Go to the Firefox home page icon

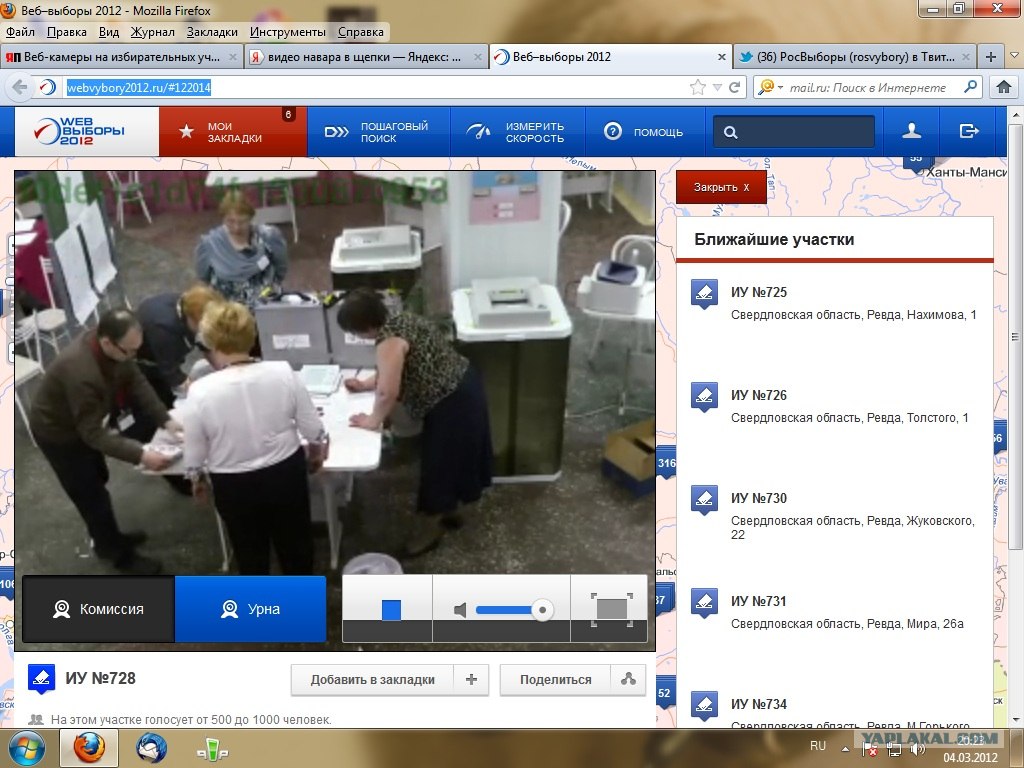1004,88
